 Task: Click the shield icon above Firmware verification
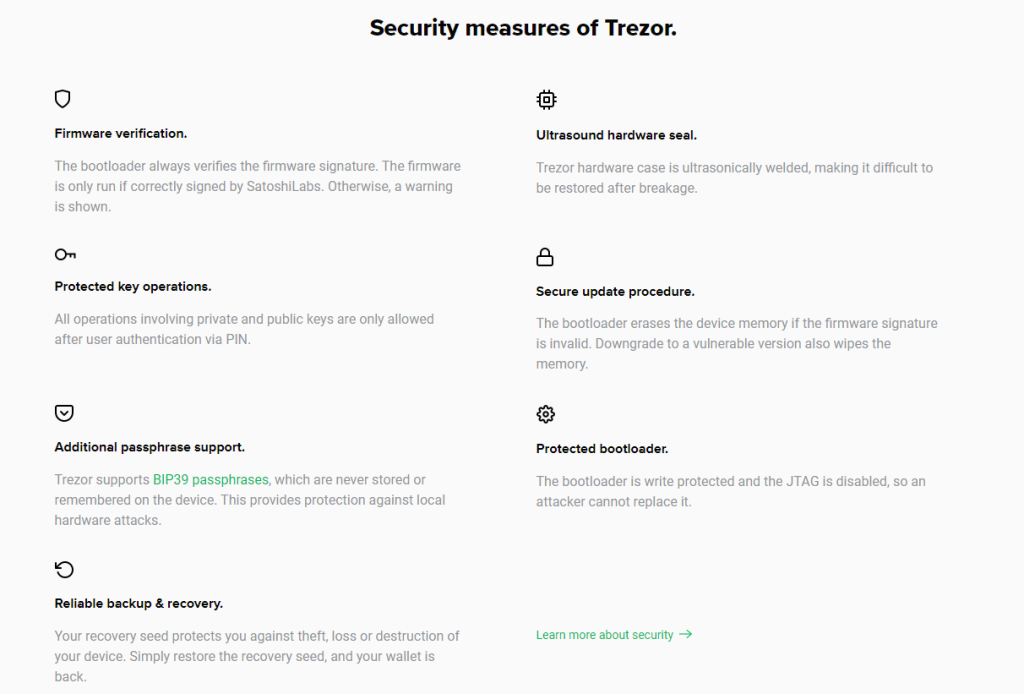coord(63,99)
